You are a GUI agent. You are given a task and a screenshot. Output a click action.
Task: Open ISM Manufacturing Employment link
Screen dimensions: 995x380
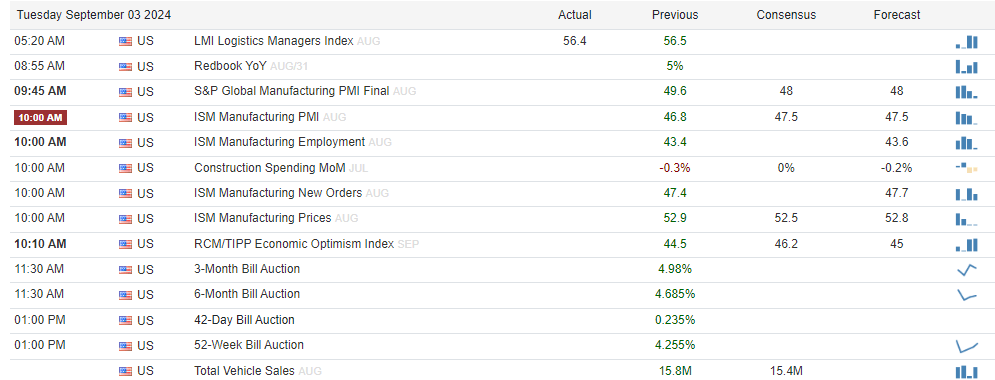279,142
